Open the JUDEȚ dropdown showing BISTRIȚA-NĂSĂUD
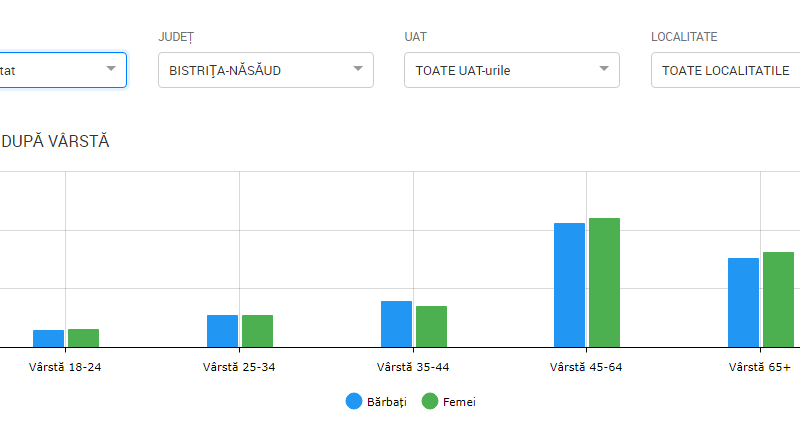This screenshot has height=440, width=800. pos(265,70)
